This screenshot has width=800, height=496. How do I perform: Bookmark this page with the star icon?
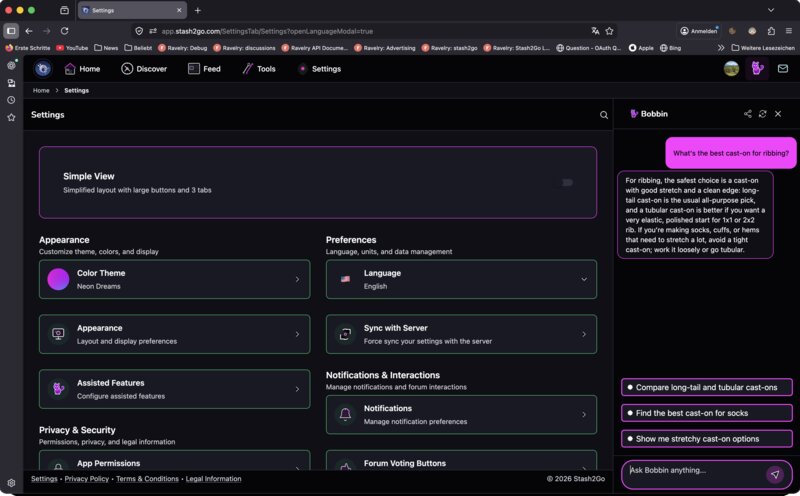(x=609, y=31)
